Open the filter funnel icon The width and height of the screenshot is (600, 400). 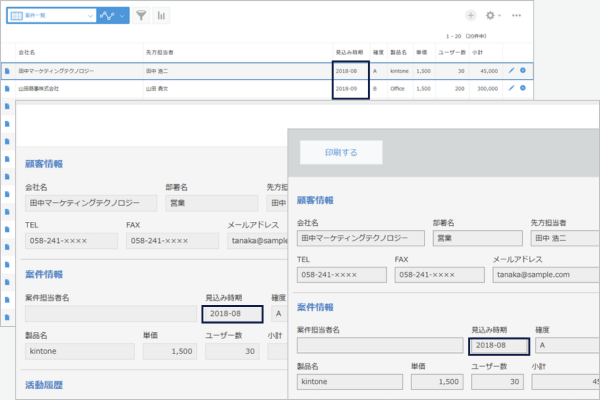tap(141, 16)
